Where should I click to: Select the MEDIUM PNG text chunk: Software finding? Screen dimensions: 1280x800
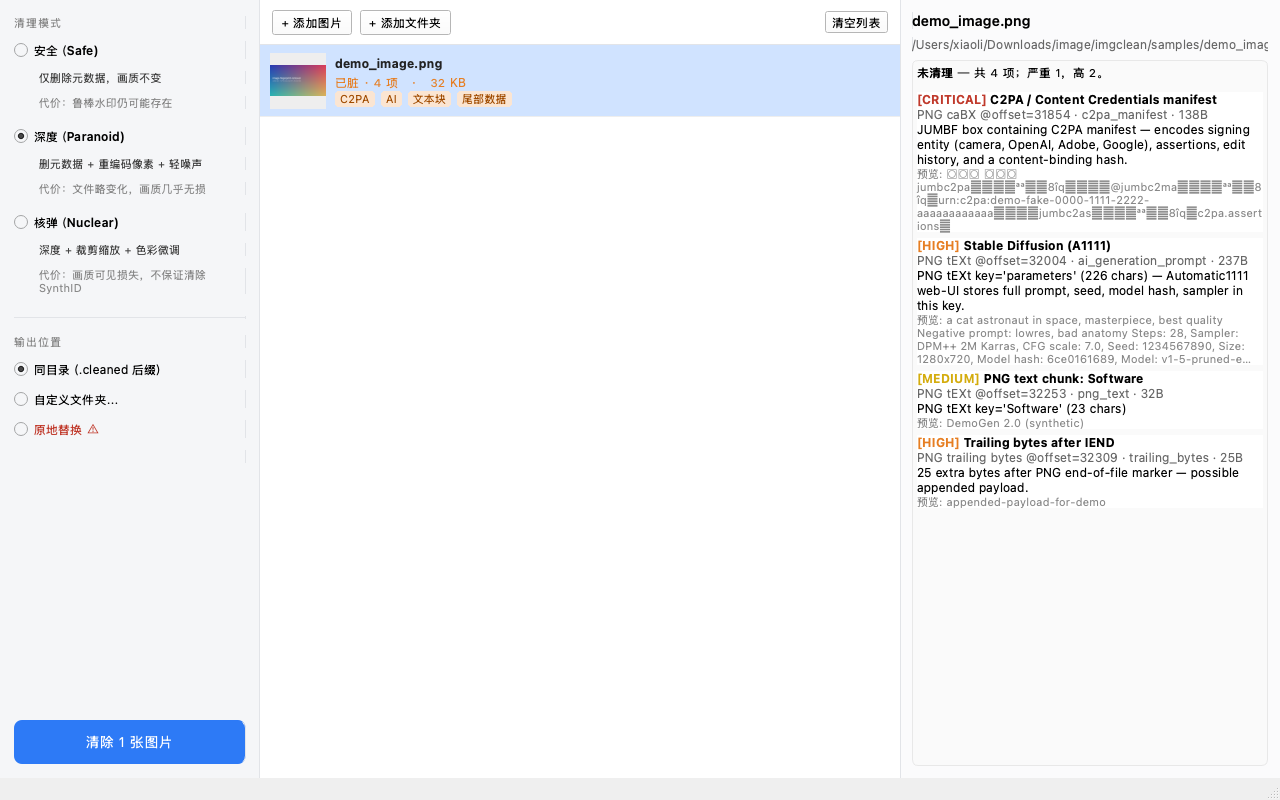tap(1089, 401)
